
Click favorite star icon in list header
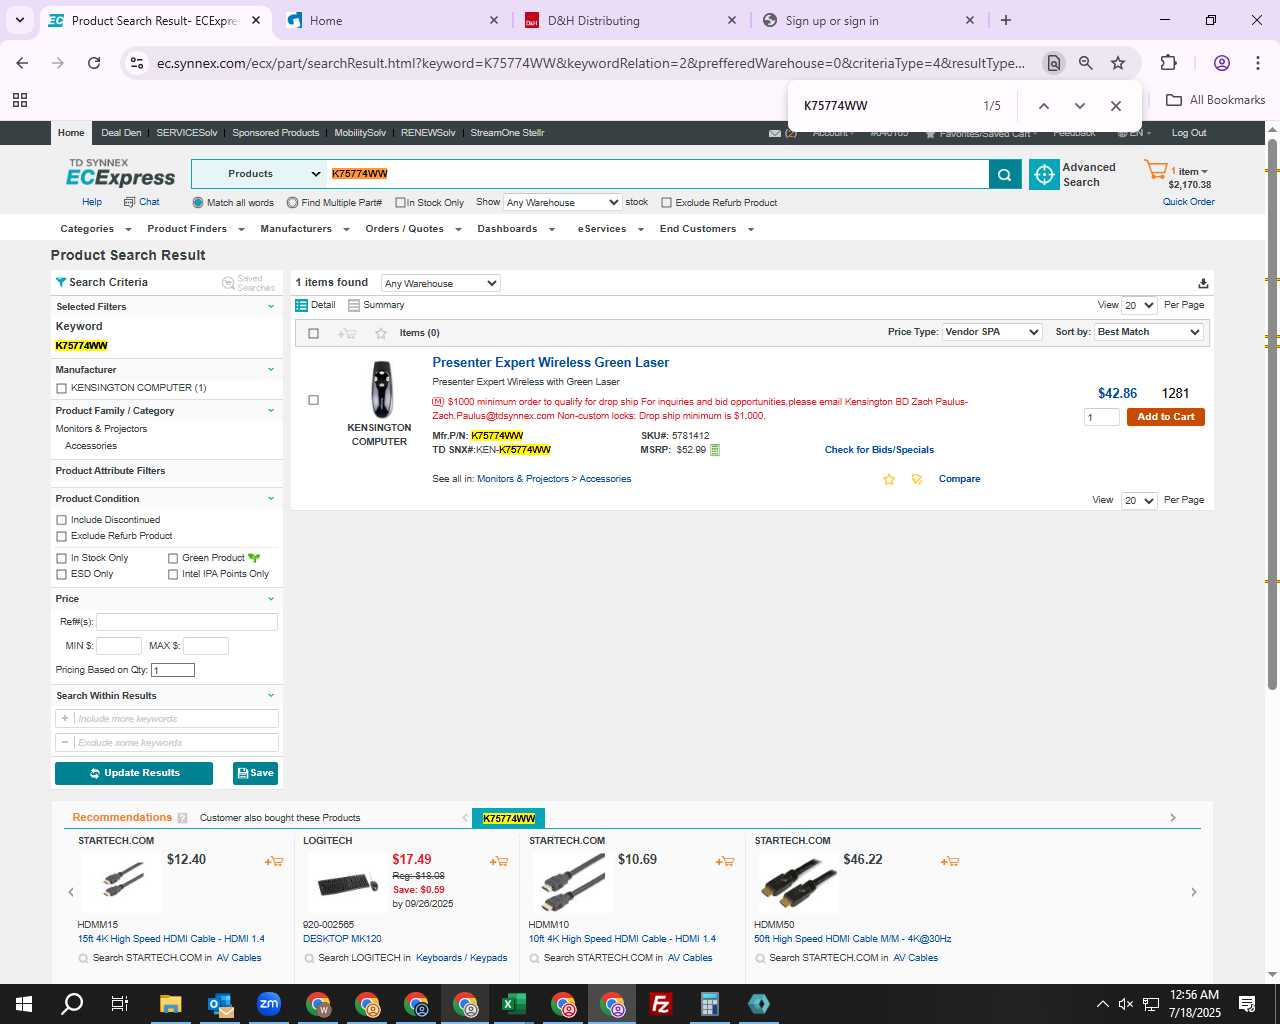pyautogui.click(x=380, y=333)
